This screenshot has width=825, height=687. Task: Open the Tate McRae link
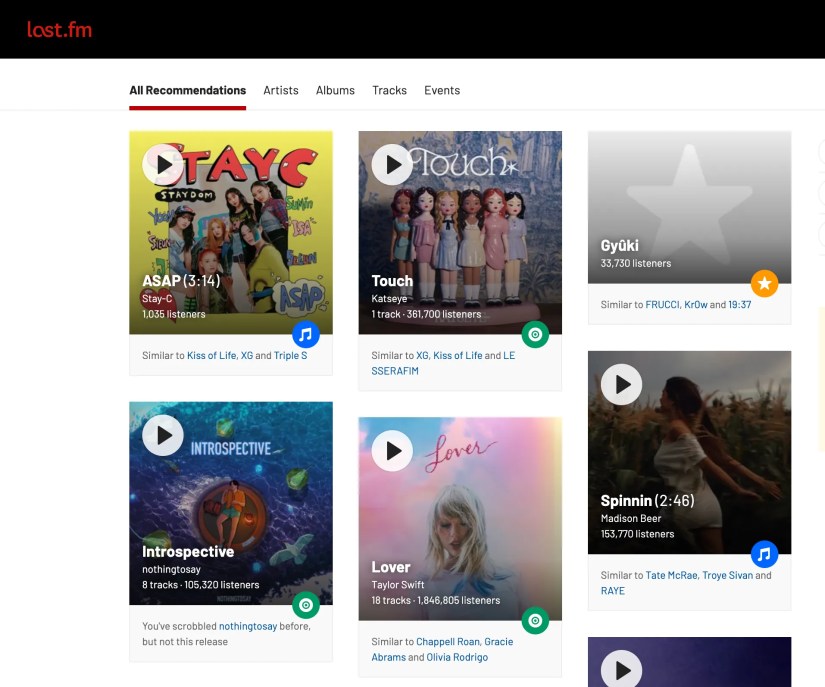672,575
